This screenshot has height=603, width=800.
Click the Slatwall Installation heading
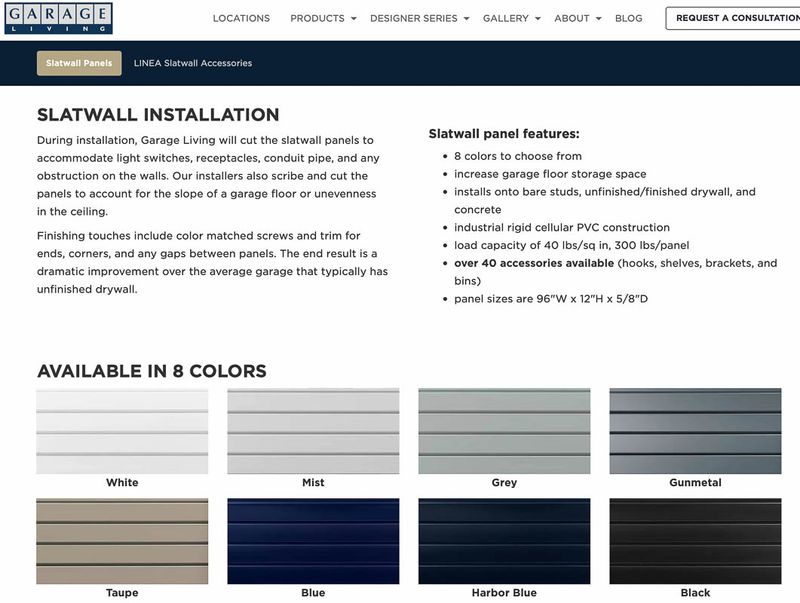pos(158,115)
